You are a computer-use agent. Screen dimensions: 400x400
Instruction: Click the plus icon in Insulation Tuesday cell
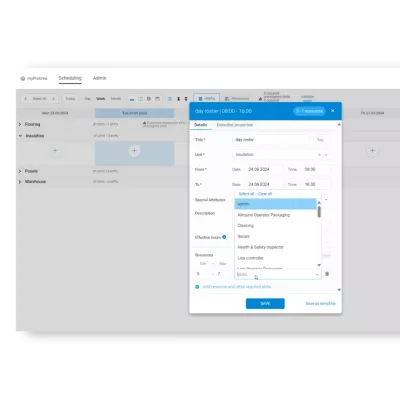(134, 151)
